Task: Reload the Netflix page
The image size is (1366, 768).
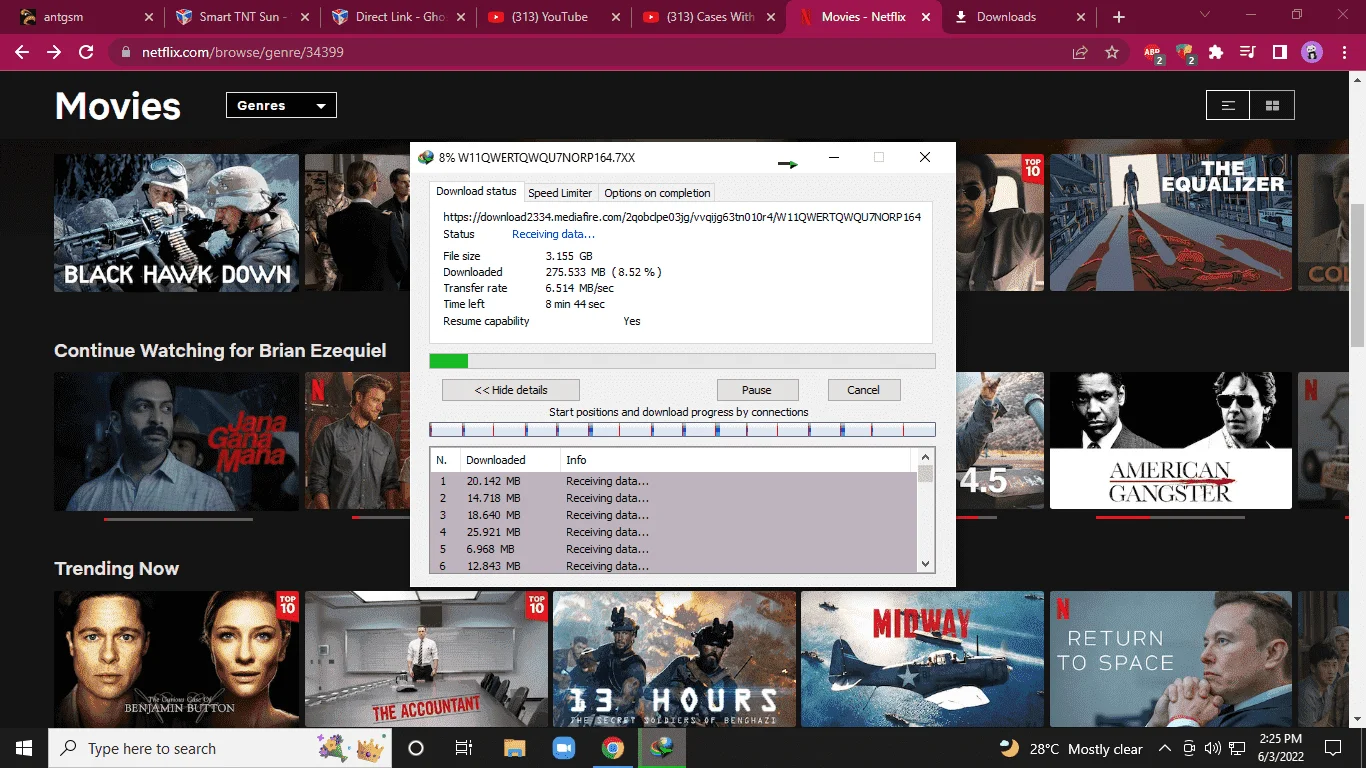Action: click(x=86, y=52)
